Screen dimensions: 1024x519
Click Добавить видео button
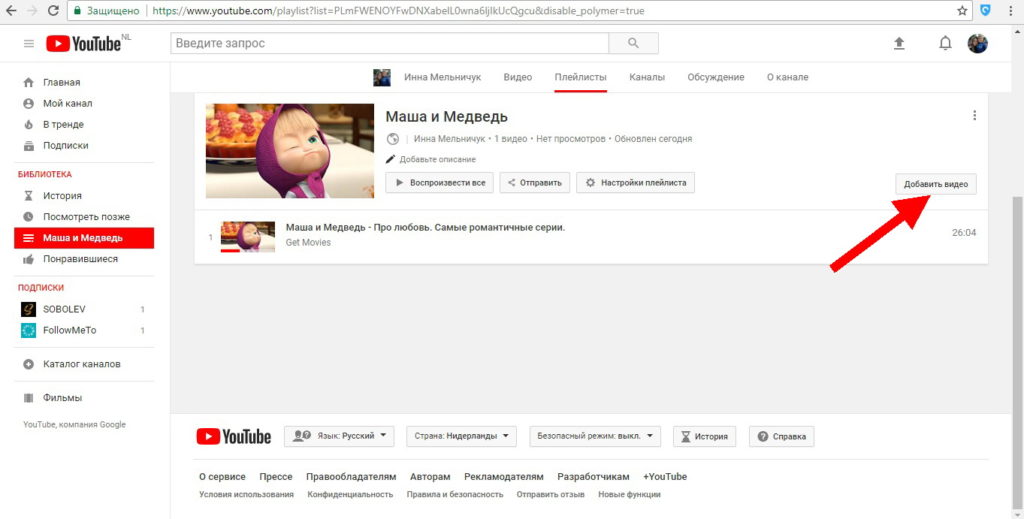(936, 185)
